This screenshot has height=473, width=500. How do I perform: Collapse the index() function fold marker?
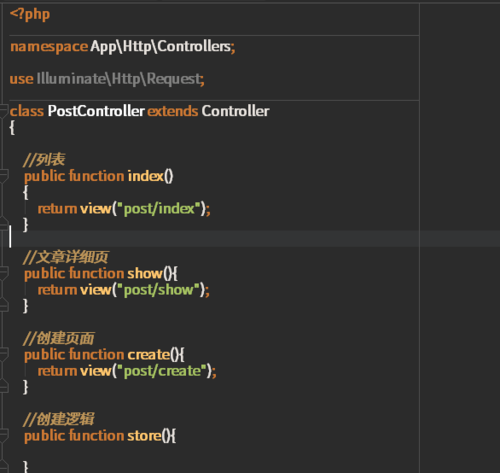point(3,175)
